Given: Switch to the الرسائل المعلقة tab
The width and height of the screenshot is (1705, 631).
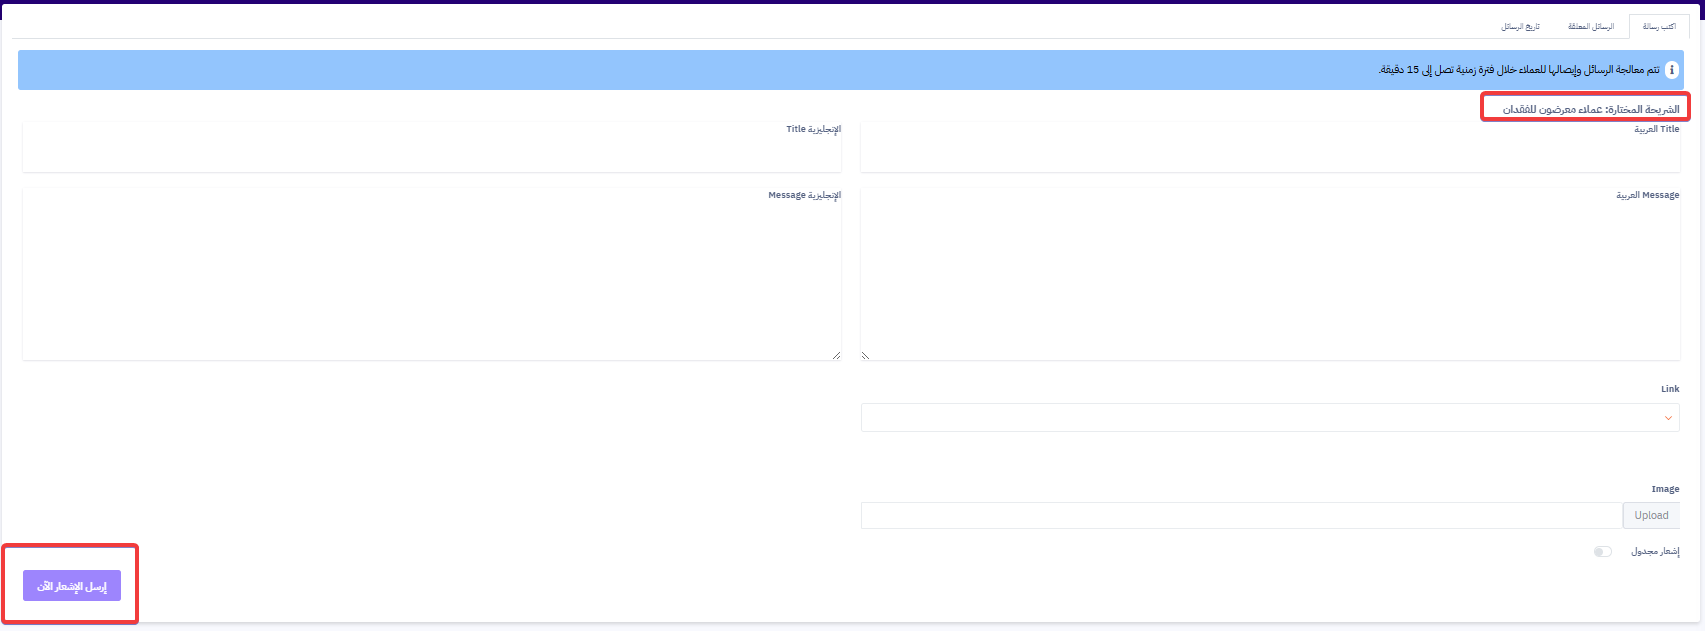Looking at the screenshot, I should point(1591,27).
